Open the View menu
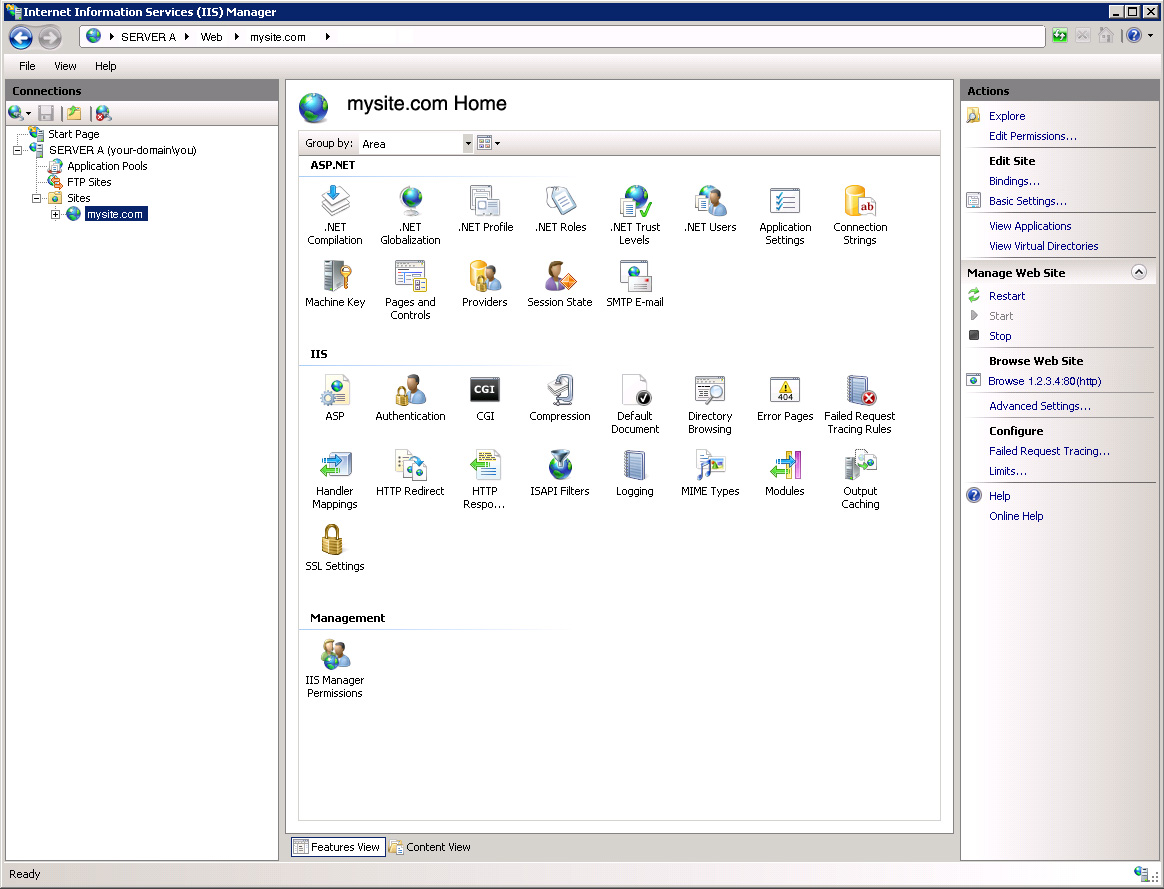Viewport: 1164px width, 889px height. [65, 66]
